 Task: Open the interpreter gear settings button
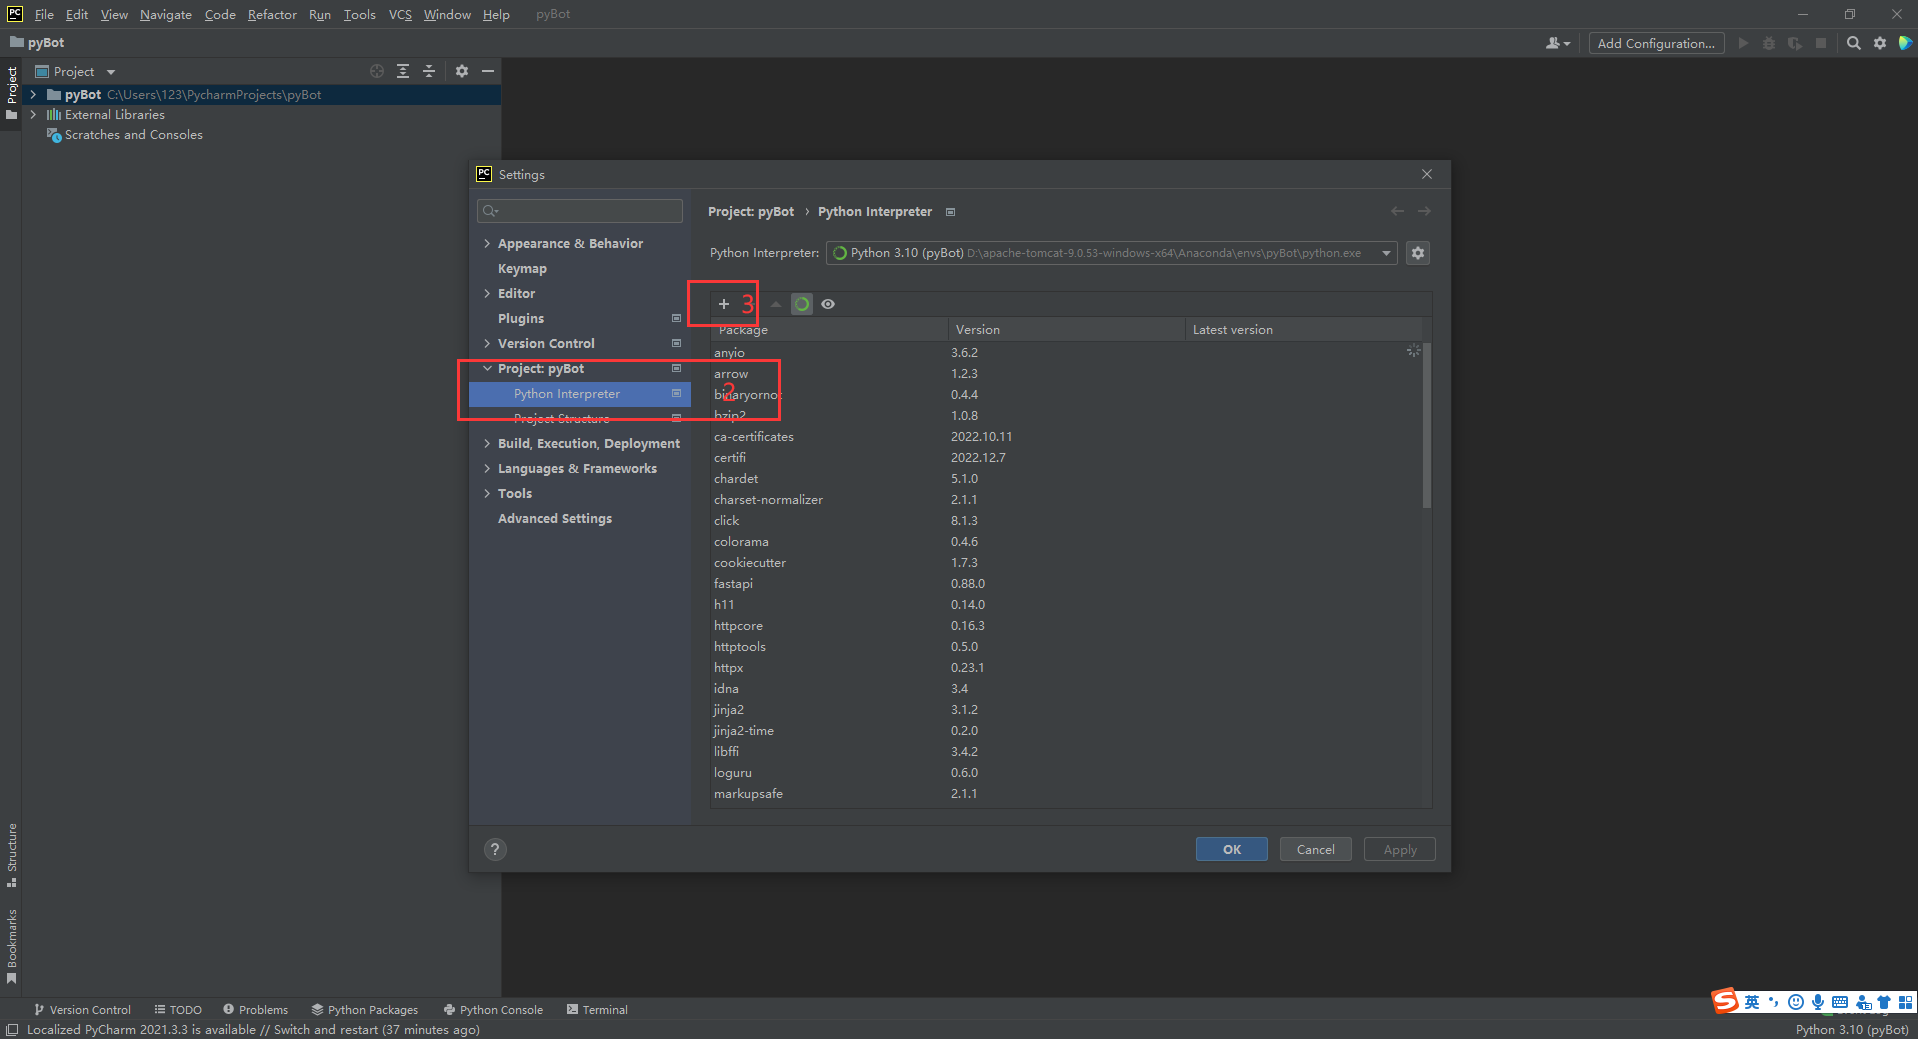(1418, 253)
